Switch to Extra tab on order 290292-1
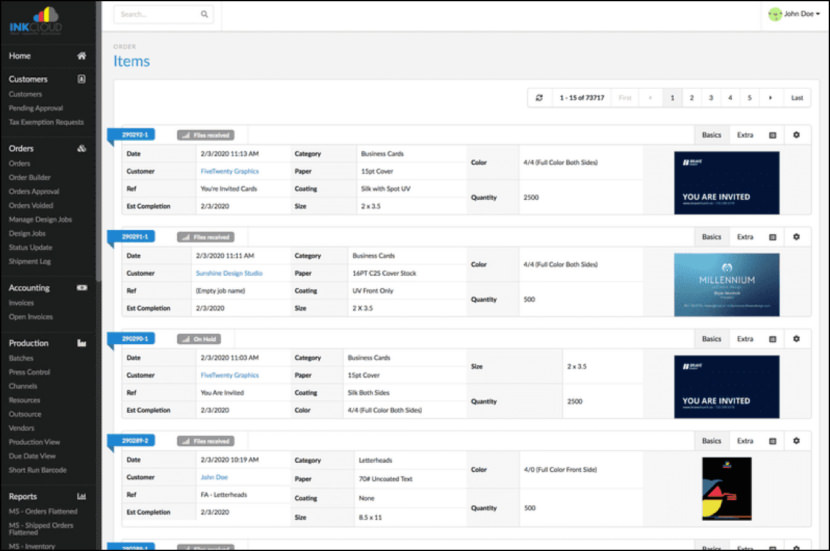The width and height of the screenshot is (830, 551). (x=745, y=135)
